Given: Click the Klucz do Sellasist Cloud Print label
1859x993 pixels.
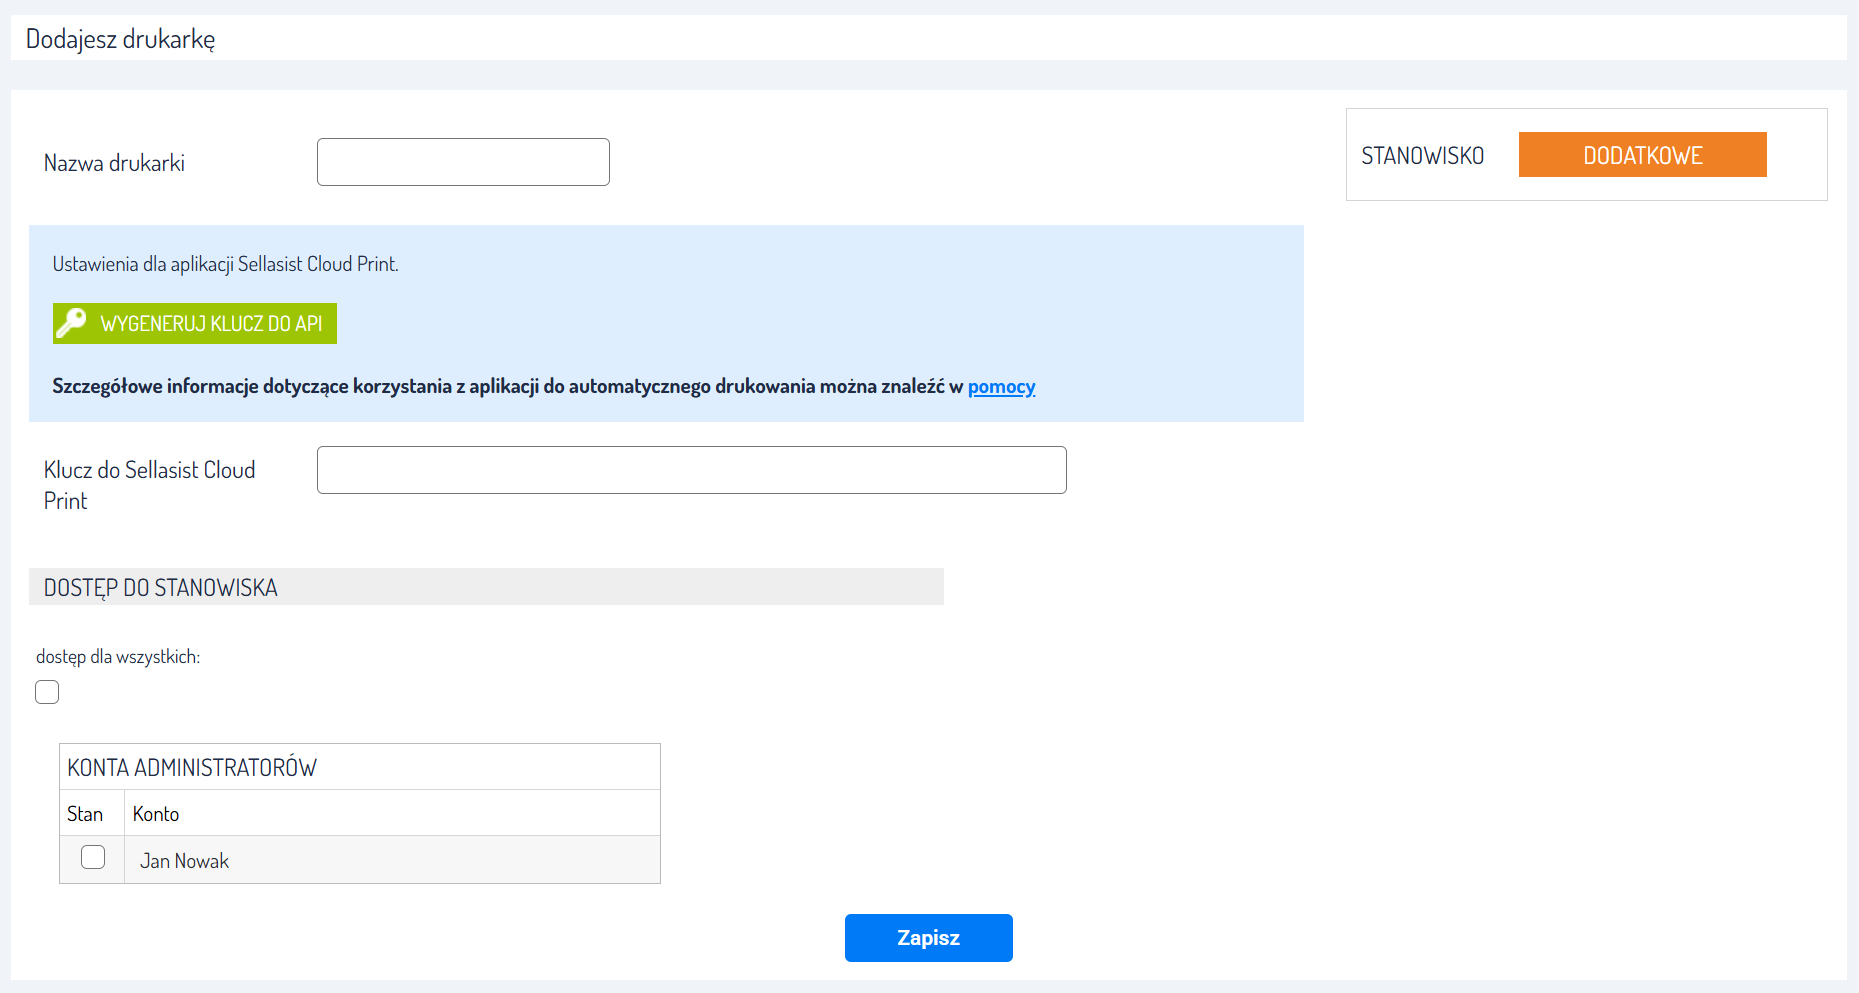Looking at the screenshot, I should [149, 485].
